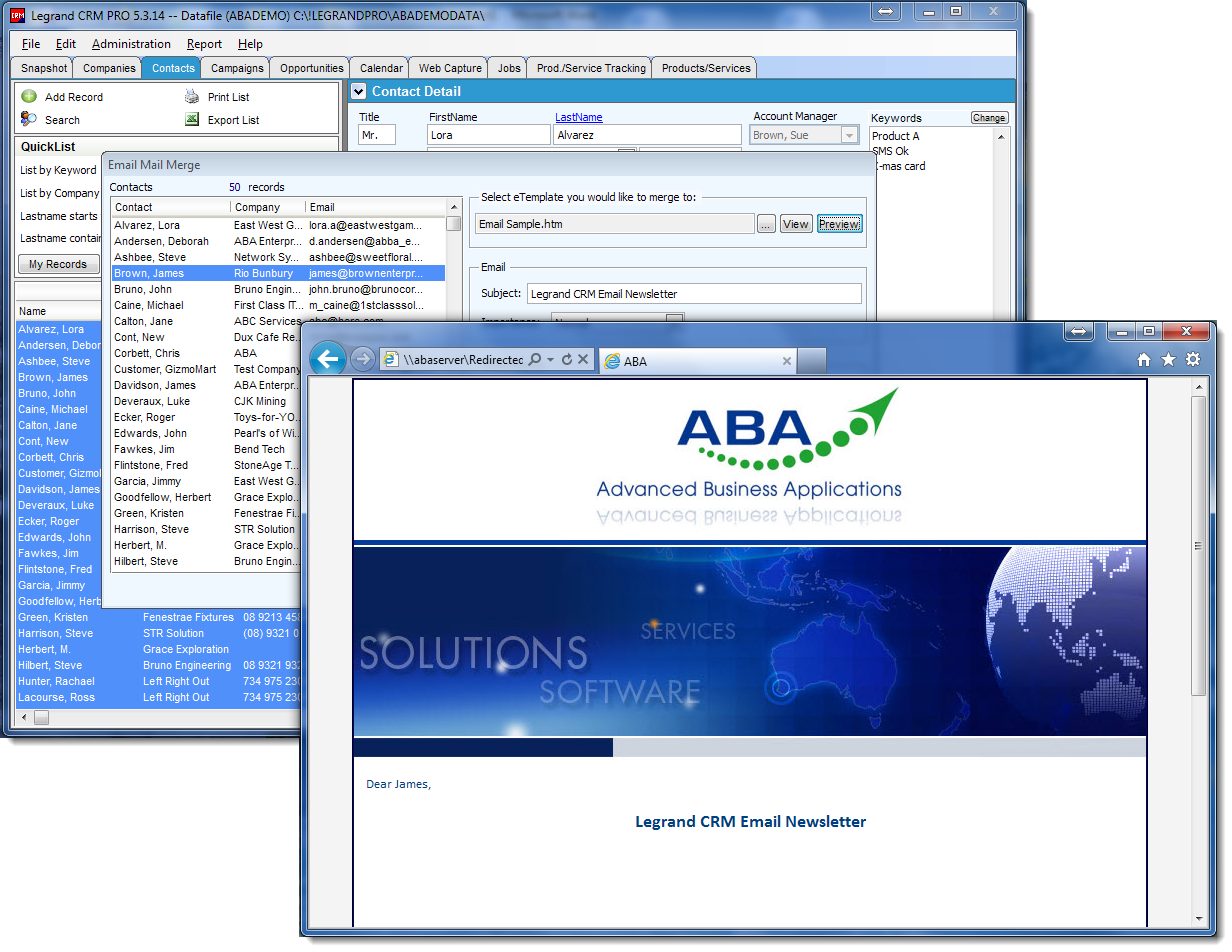This screenshot has height=952, width=1232.
Task: Open the Report menu
Action: pos(204,44)
